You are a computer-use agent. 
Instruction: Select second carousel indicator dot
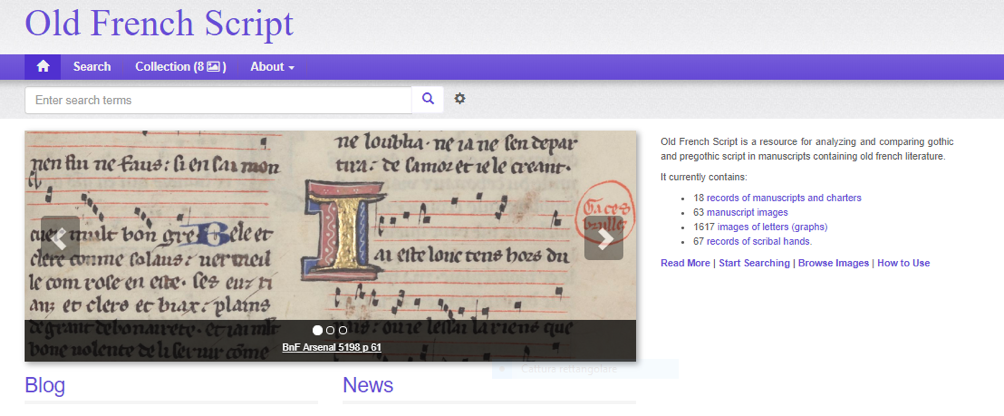[330, 330]
